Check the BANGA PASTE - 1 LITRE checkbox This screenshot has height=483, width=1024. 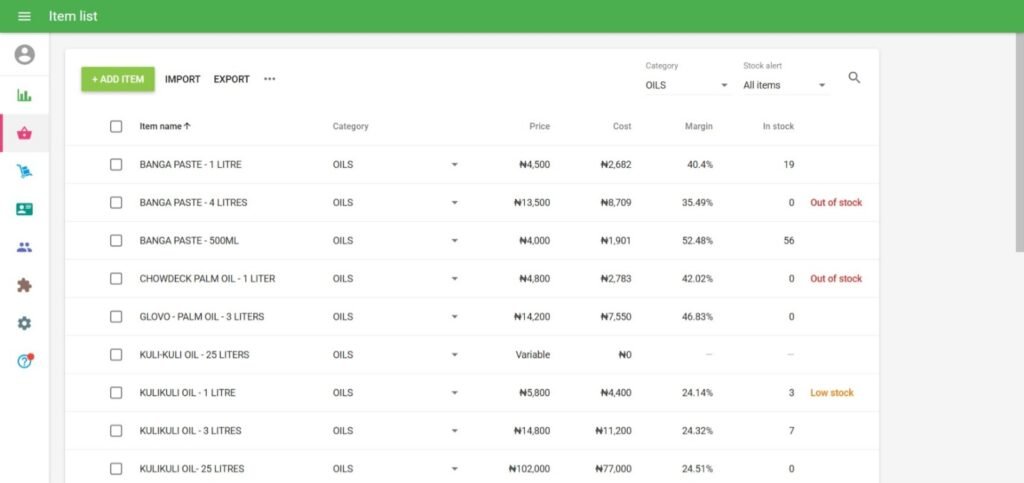pyautogui.click(x=116, y=164)
